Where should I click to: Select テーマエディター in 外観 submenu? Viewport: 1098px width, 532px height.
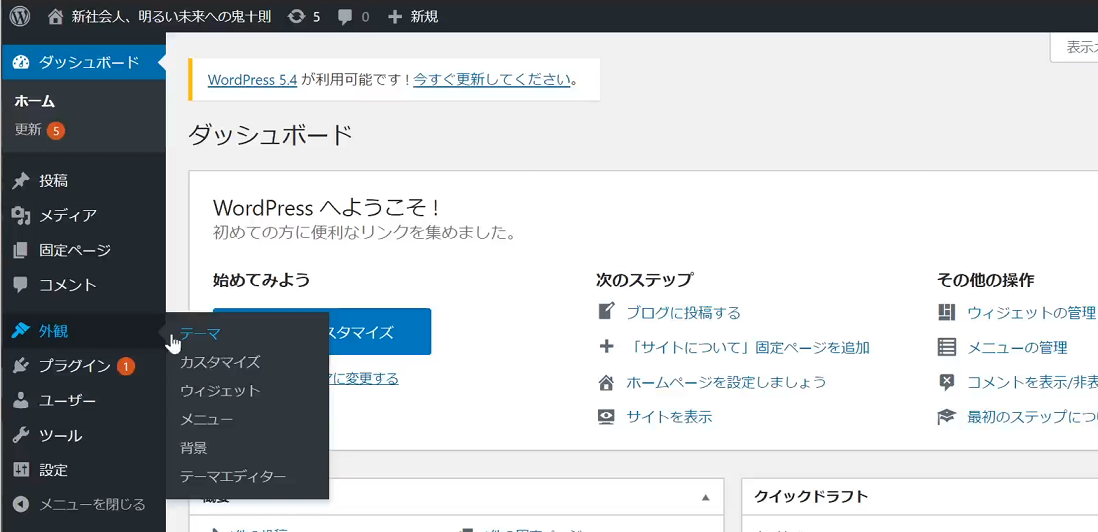click(x=233, y=477)
